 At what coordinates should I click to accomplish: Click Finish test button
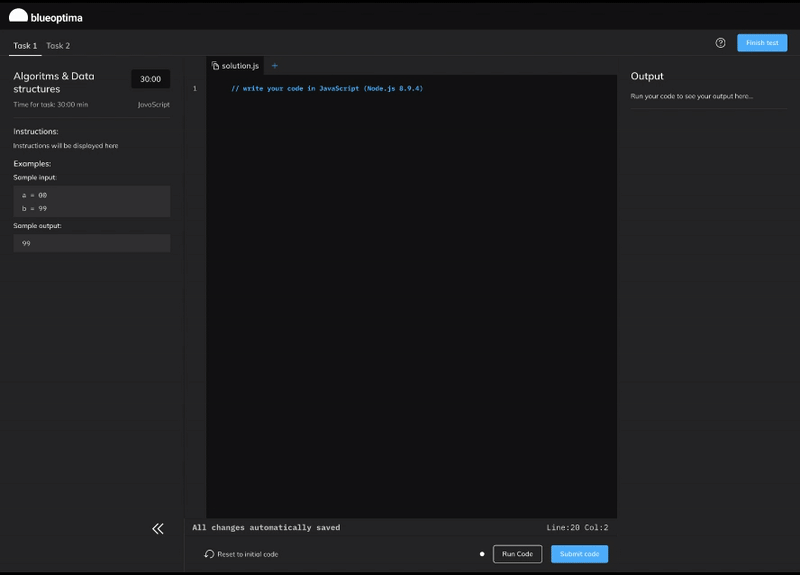[x=762, y=43]
